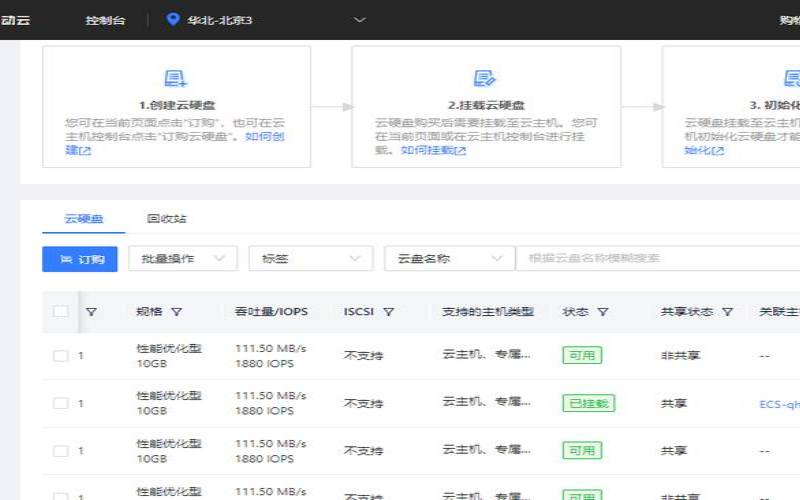Click the filter icon on 规格 column
800x500 pixels.
coord(177,312)
